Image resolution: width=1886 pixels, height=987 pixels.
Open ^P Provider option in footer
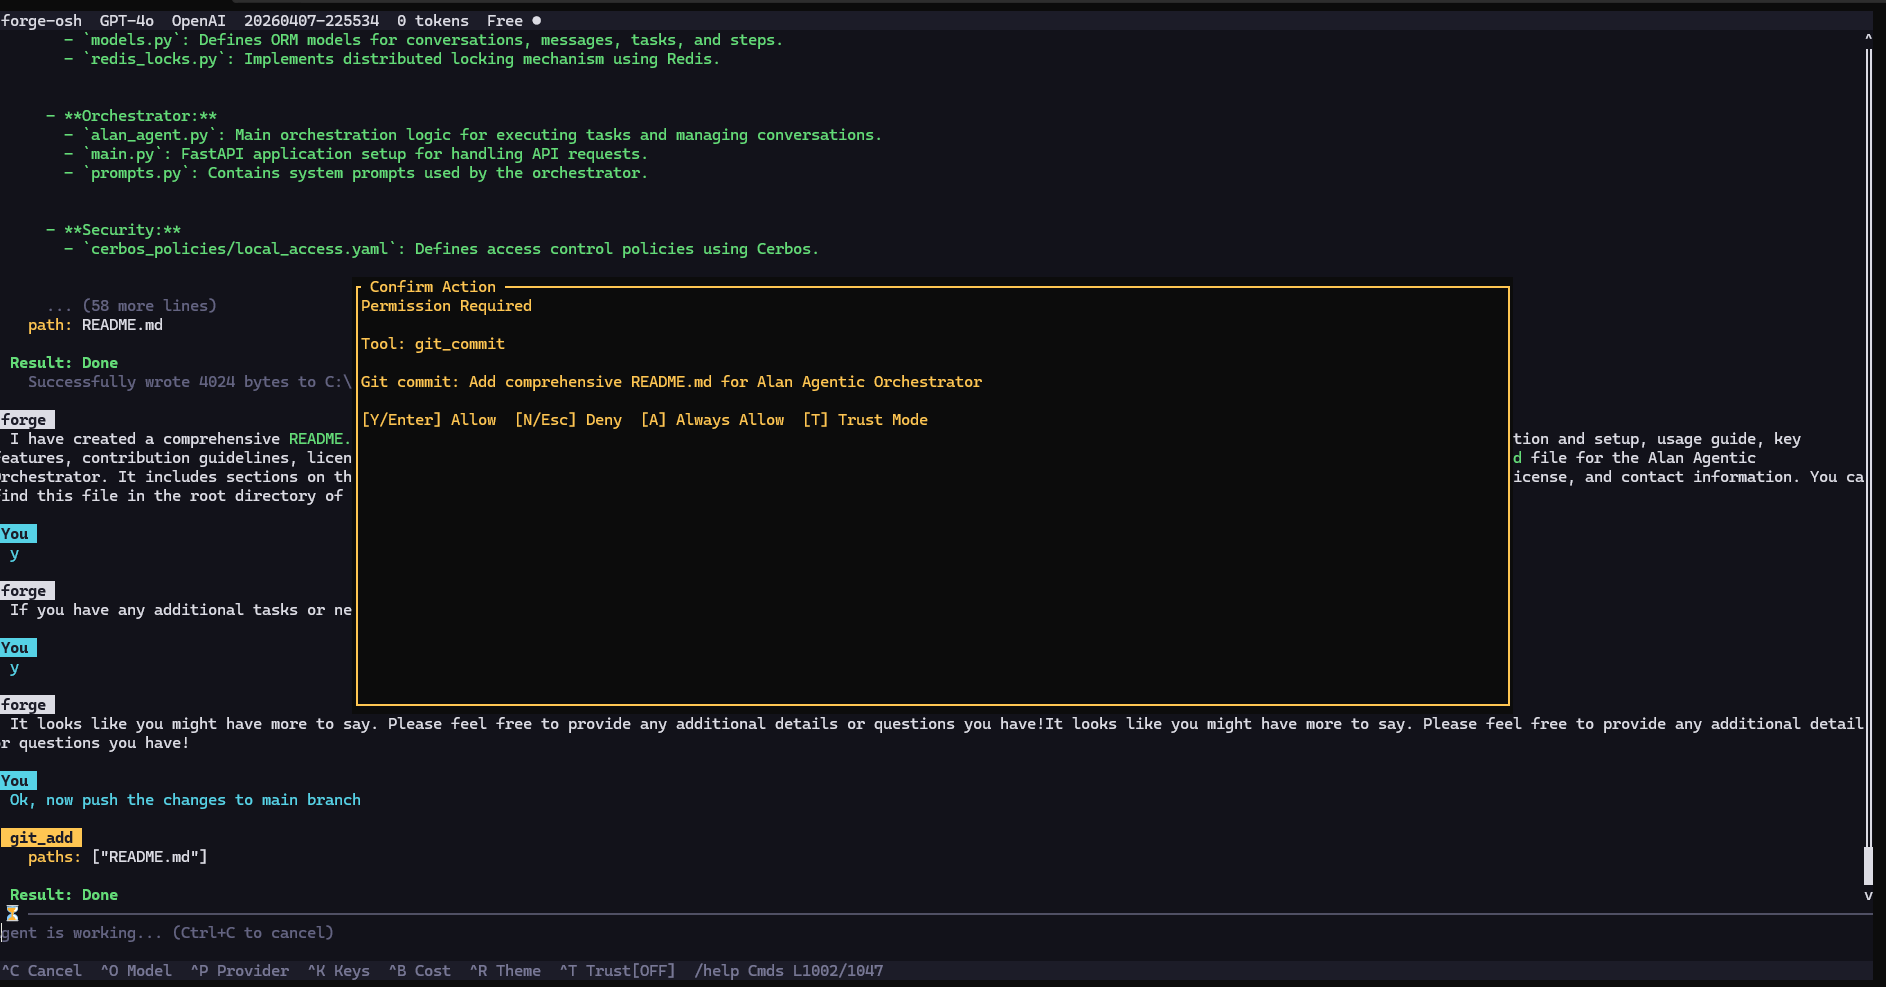pos(239,971)
